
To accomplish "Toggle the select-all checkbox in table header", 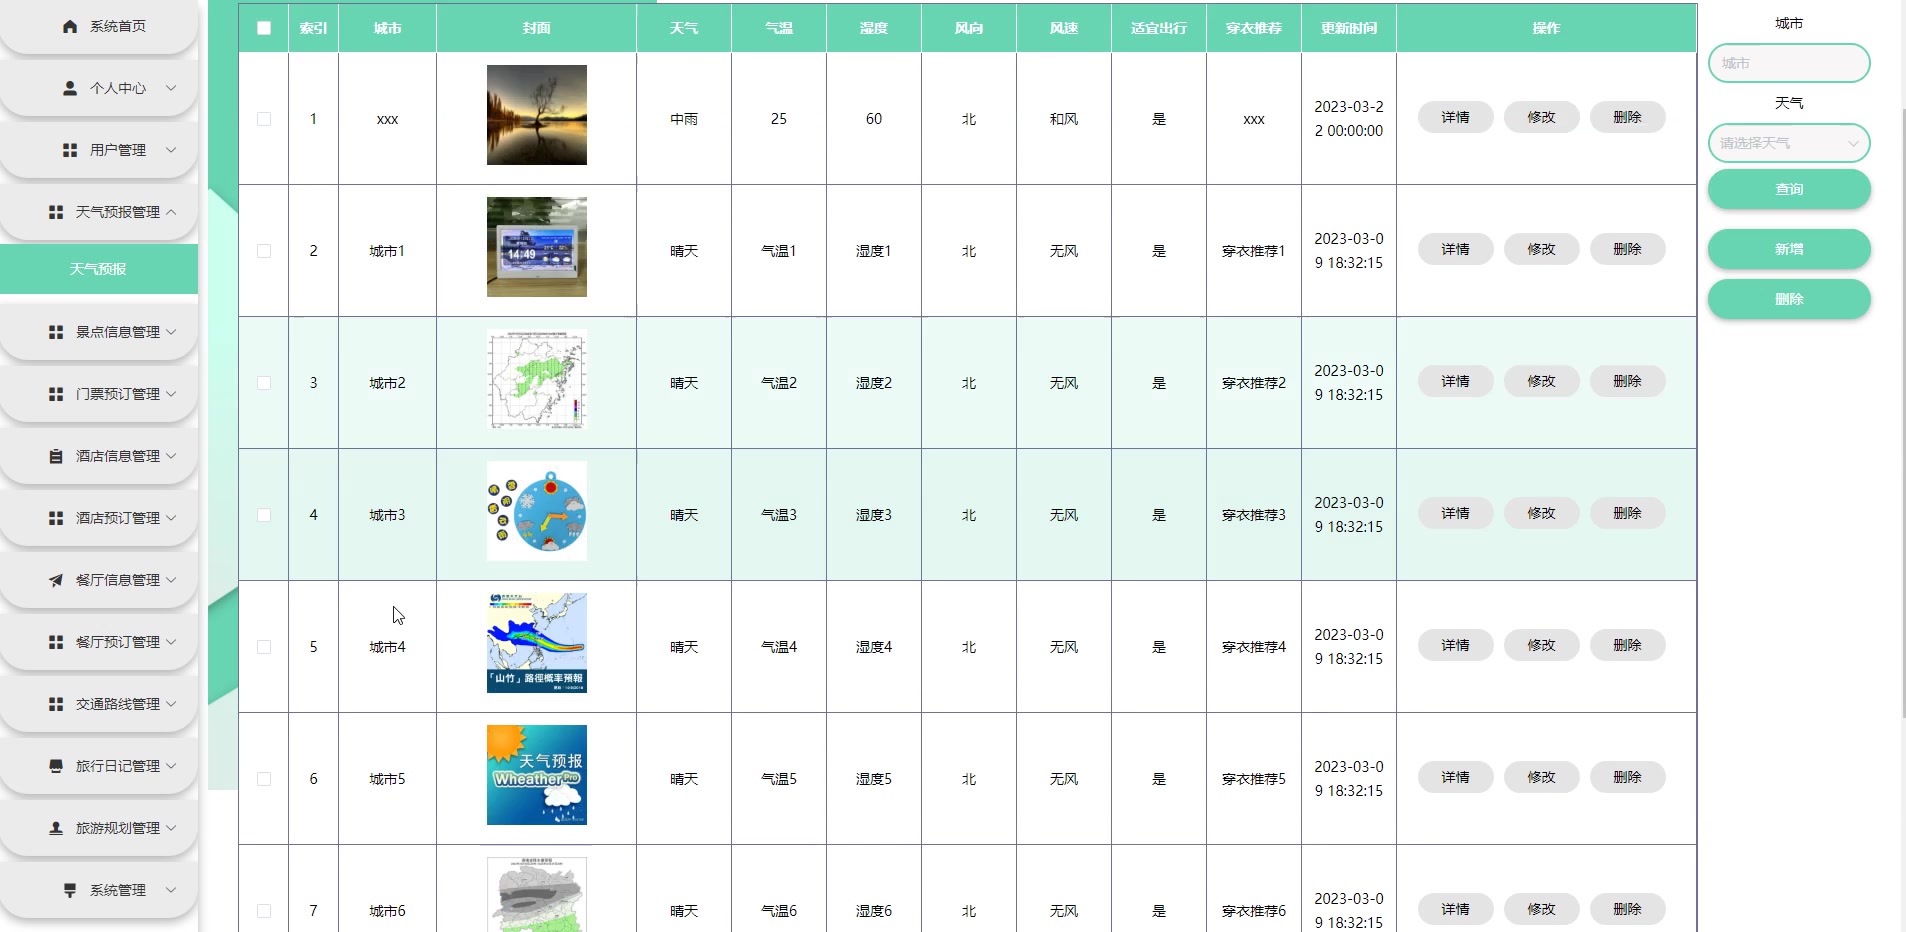I will tap(264, 28).
